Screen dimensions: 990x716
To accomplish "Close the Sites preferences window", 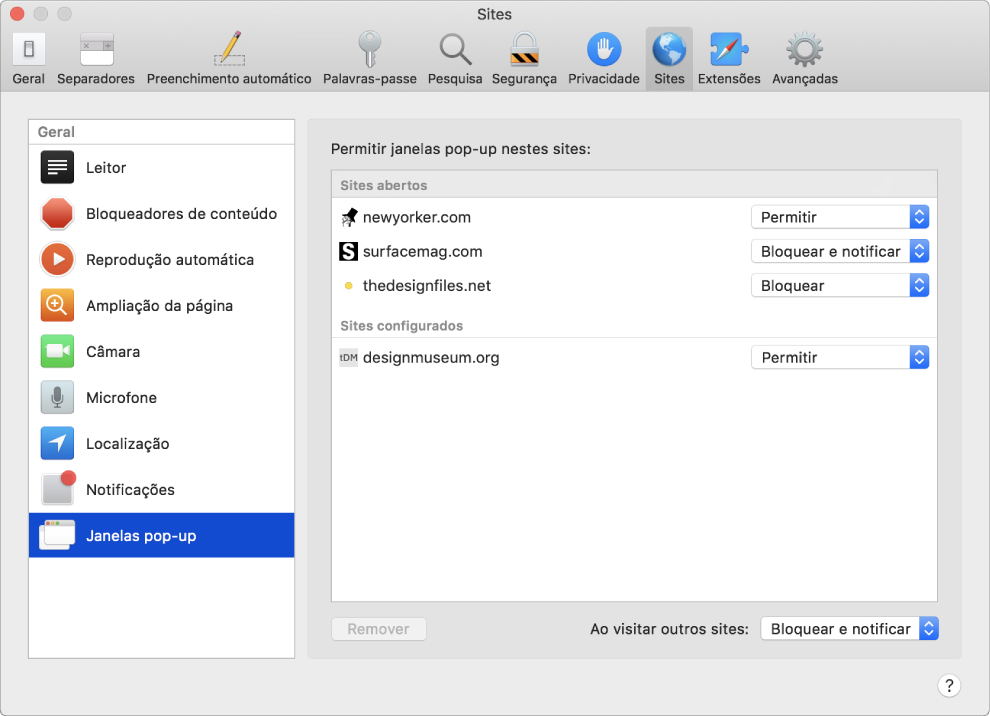I will tap(18, 13).
